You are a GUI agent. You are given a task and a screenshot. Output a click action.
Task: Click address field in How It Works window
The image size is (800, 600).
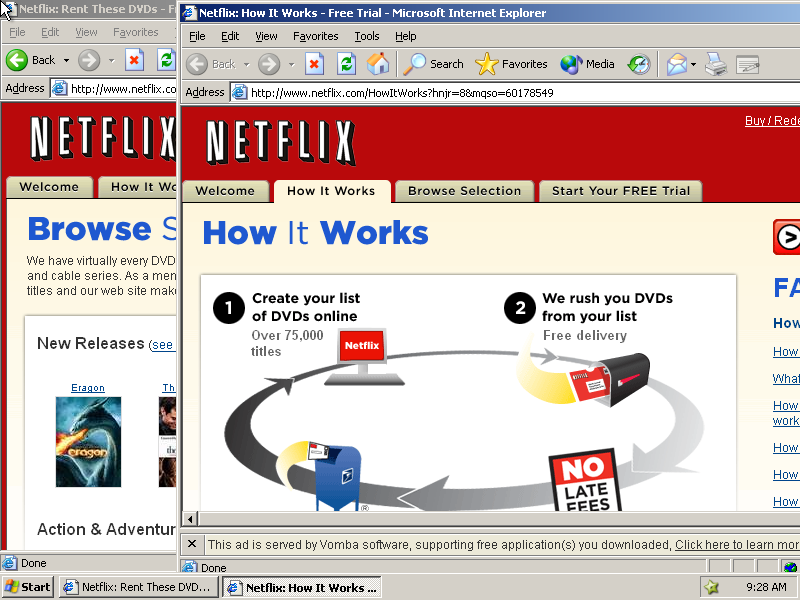(515, 93)
